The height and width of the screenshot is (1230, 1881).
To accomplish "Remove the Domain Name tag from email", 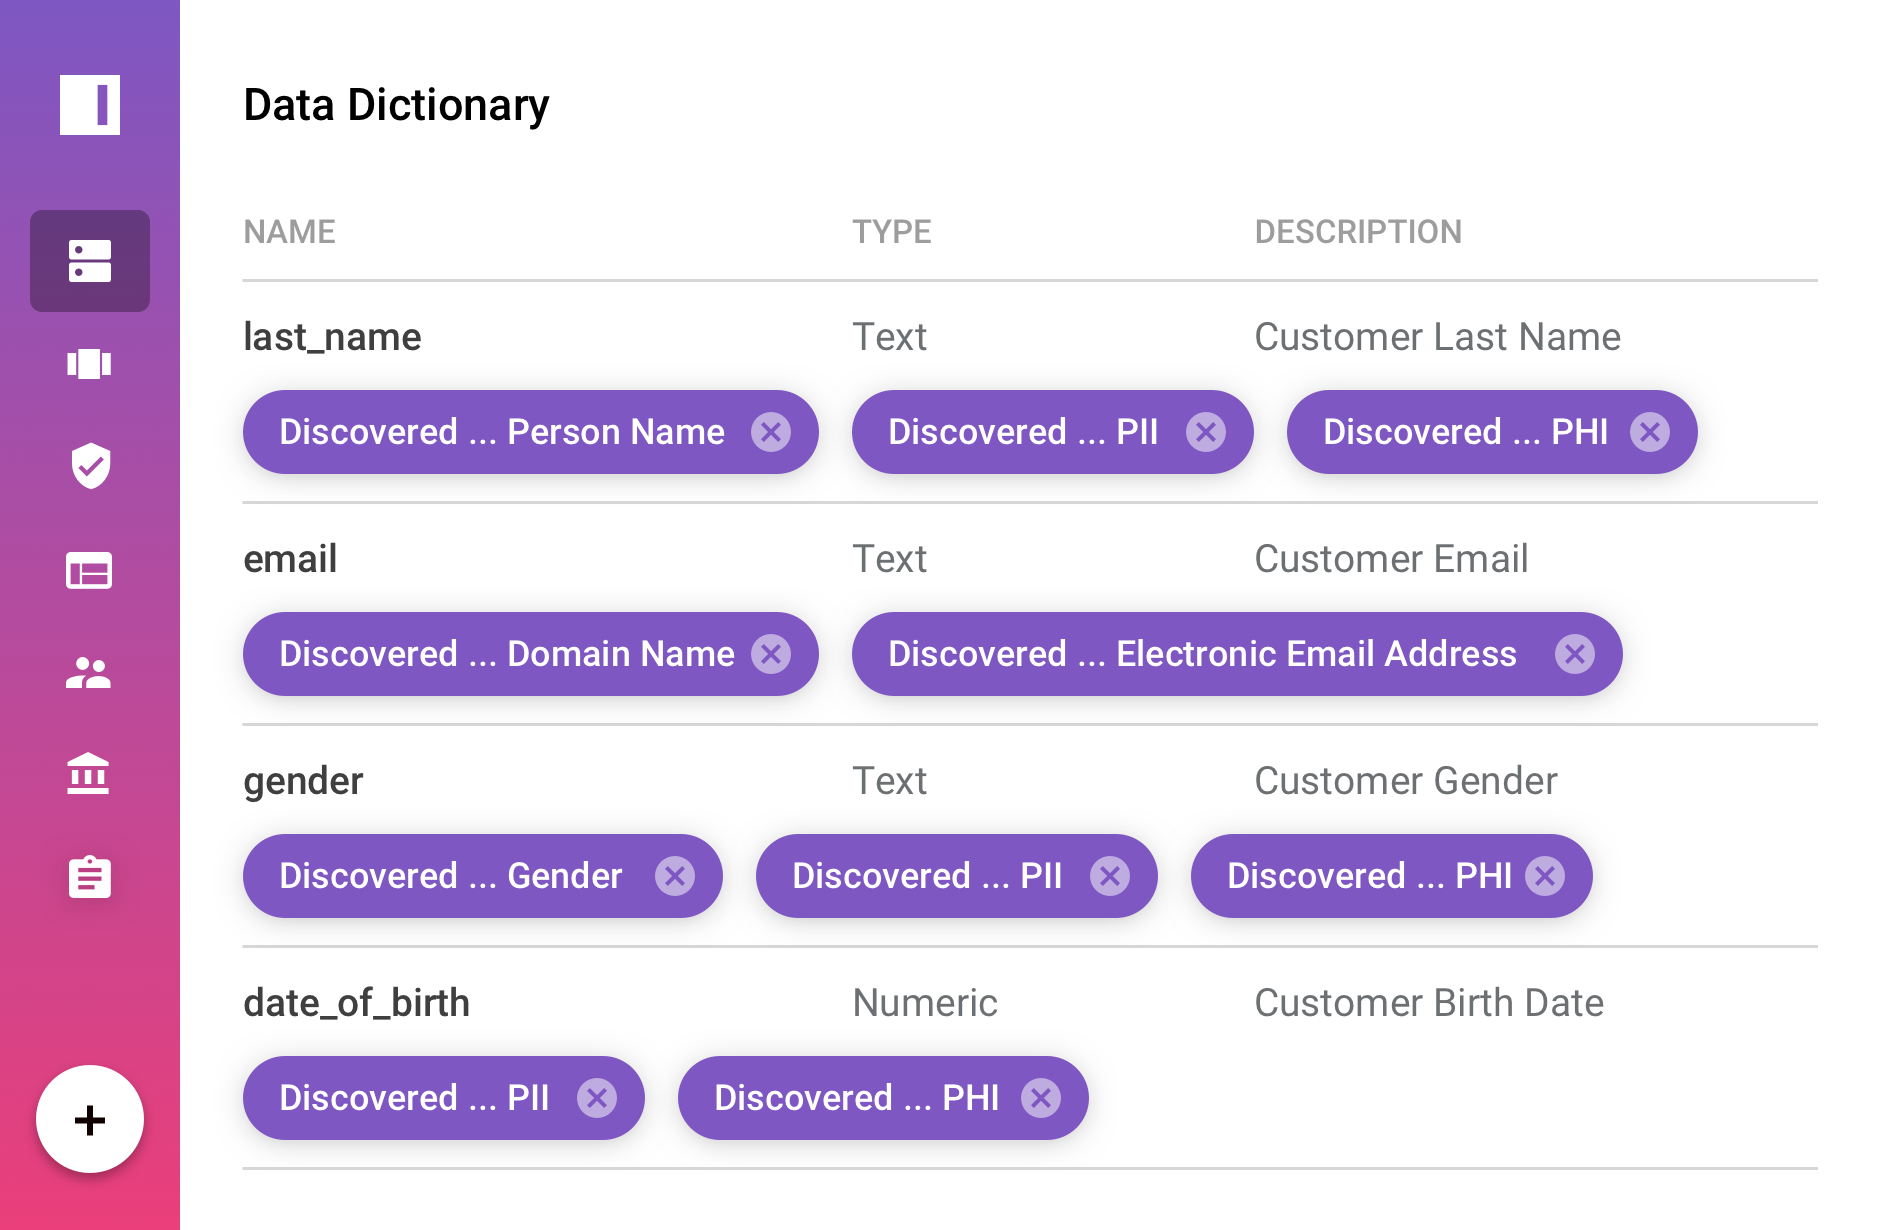I will [771, 654].
